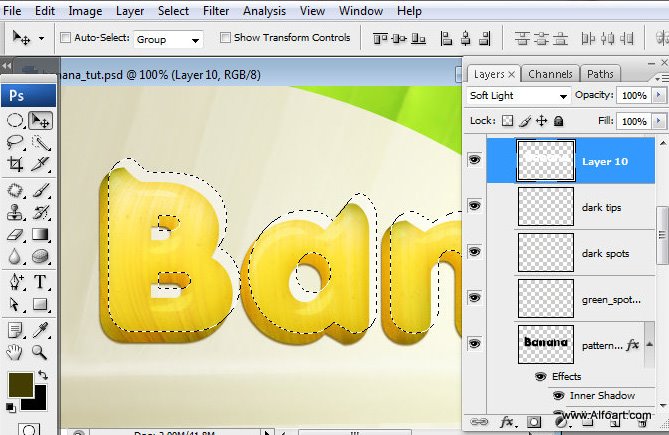Select the Elliptical Marquee tool
This screenshot has height=435, width=669.
click(16, 120)
